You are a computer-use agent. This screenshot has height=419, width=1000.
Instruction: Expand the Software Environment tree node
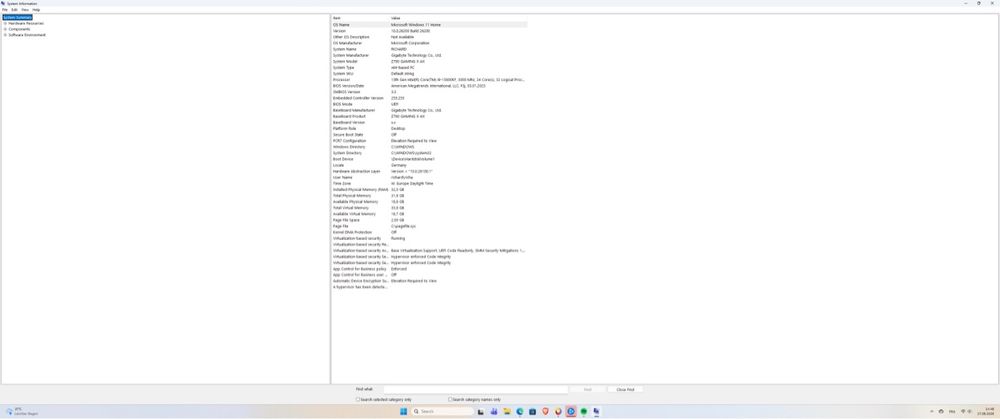(5, 34)
